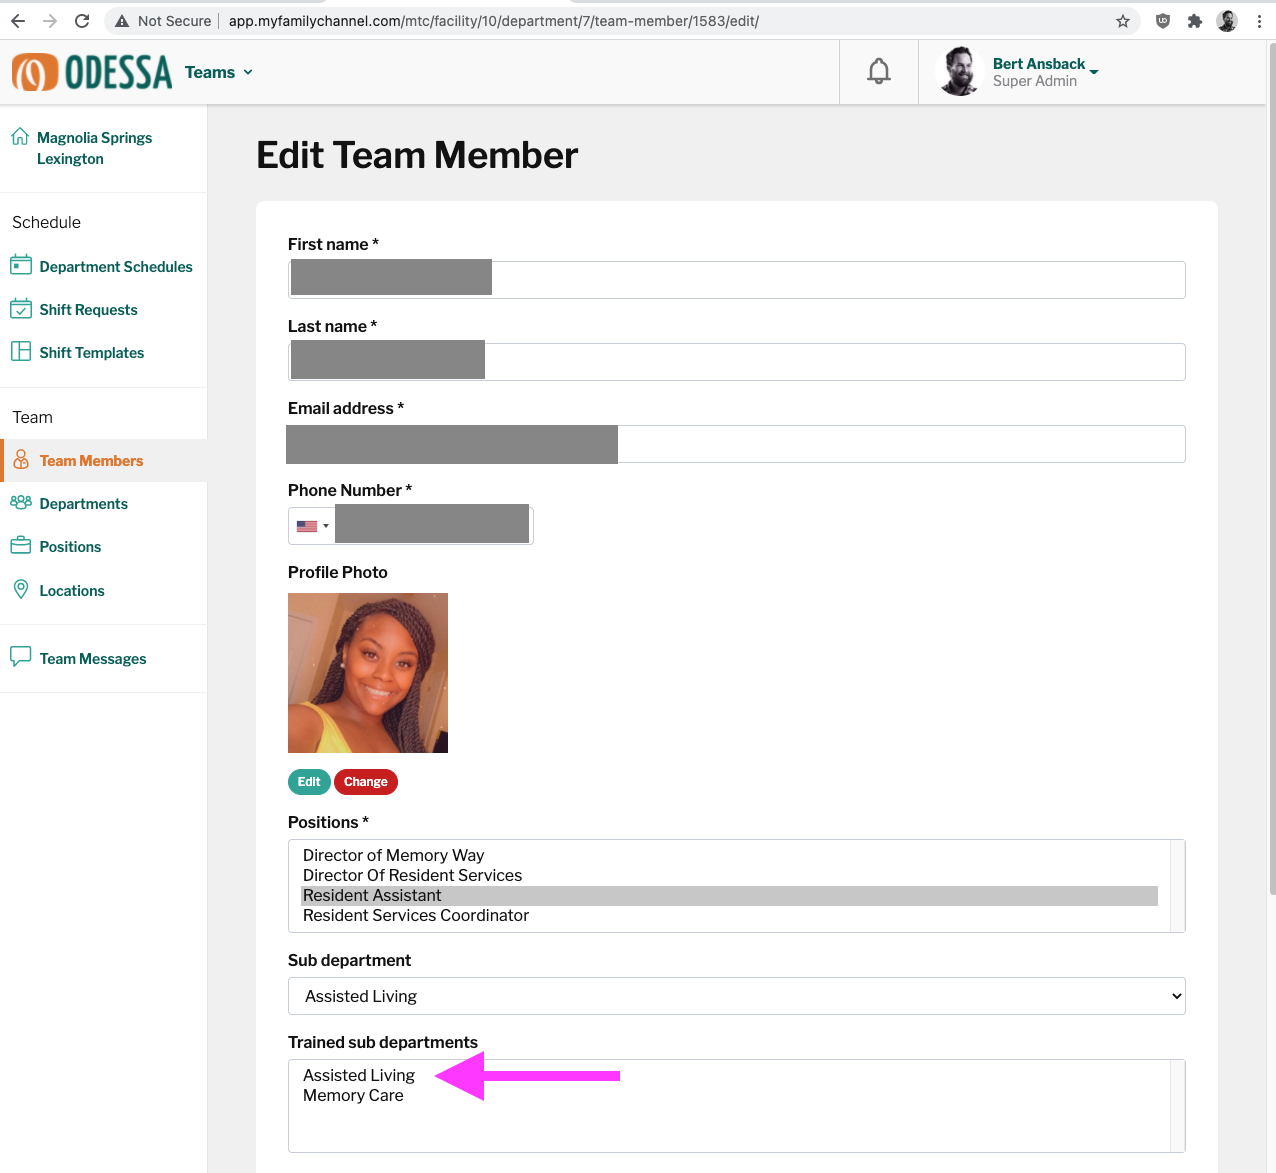Bookmark page with star icon

pyautogui.click(x=1123, y=21)
